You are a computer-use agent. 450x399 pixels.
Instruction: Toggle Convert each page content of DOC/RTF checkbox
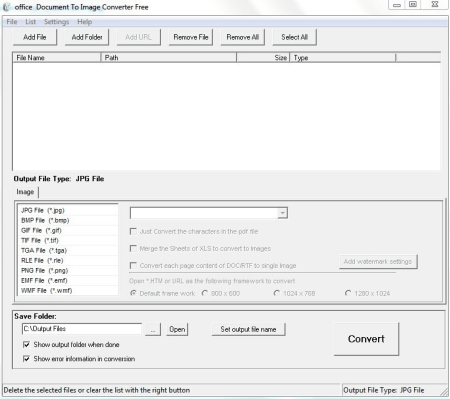(133, 265)
